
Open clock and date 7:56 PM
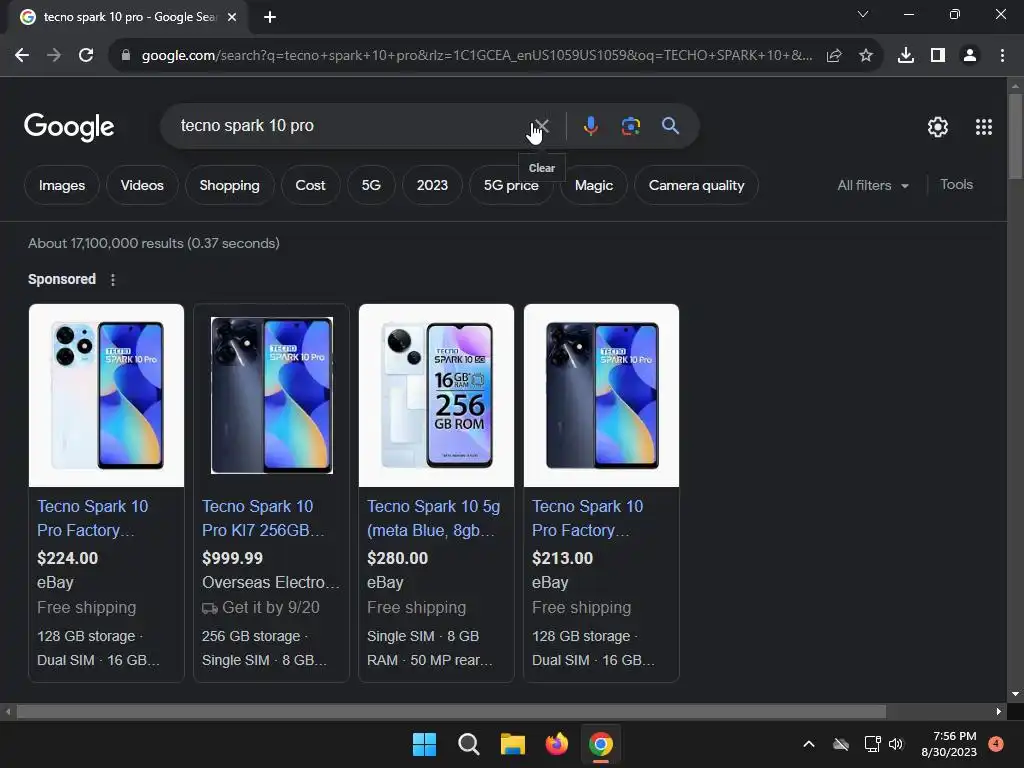(949, 744)
